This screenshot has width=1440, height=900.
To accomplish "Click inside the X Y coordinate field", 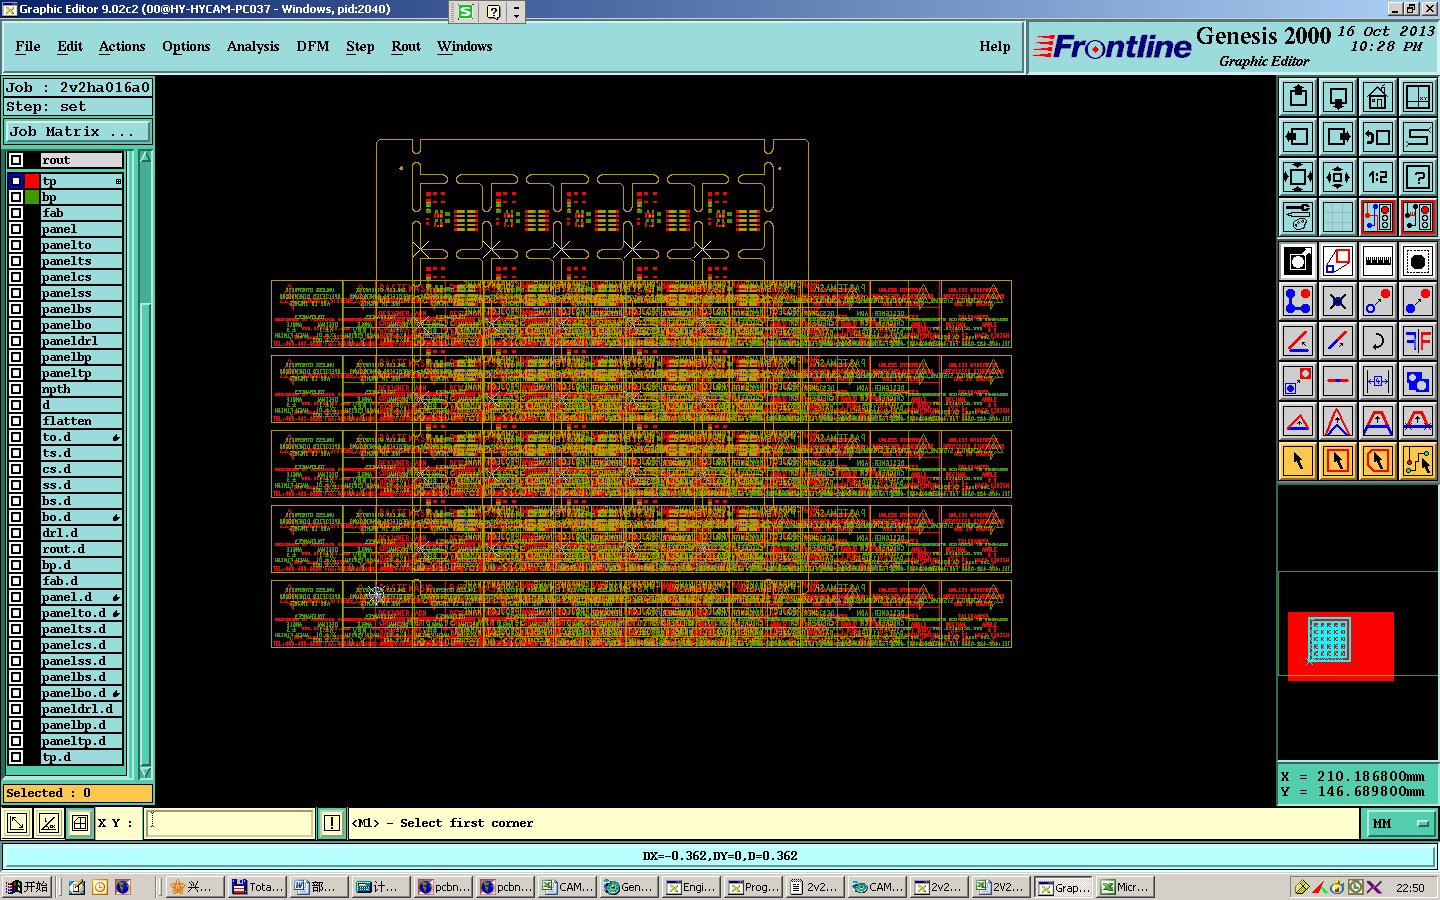I will pyautogui.click(x=231, y=823).
